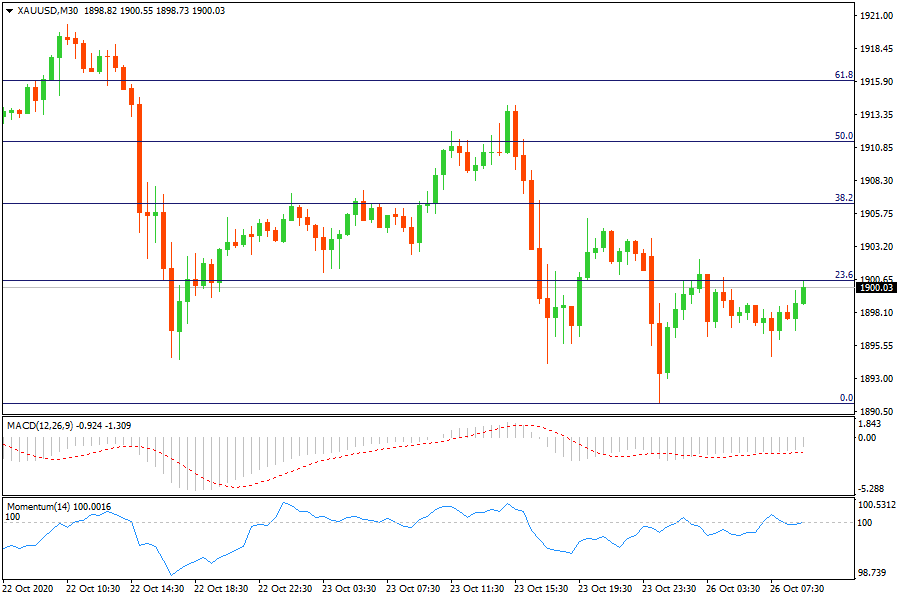
Task: Click the 26 Oct 07:30 time label
Action: coord(798,589)
